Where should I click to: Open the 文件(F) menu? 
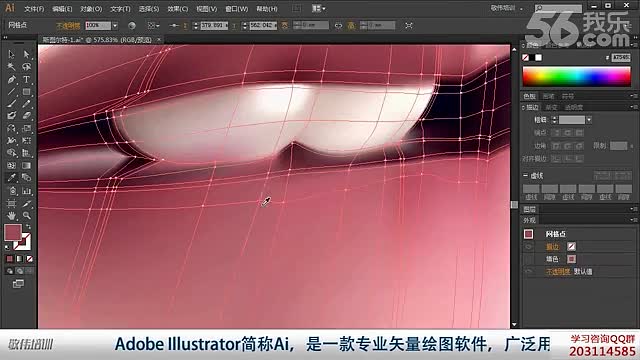point(34,9)
